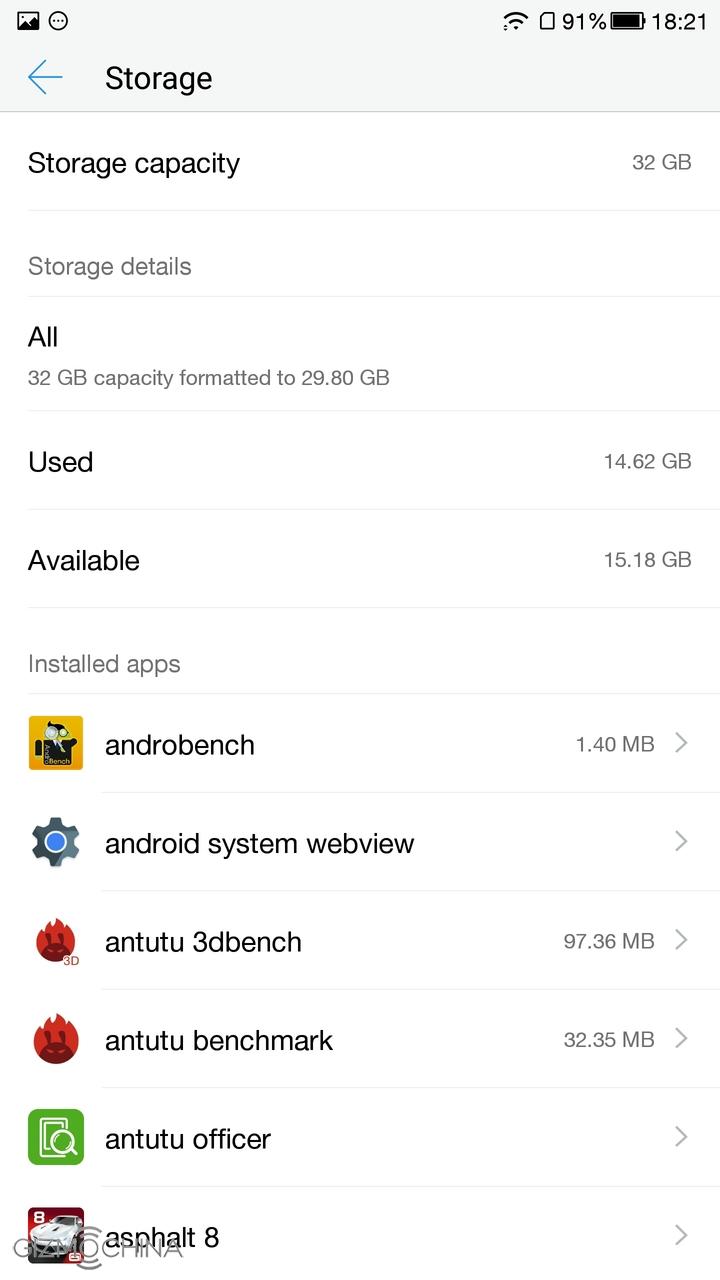
Task: Tap the back arrow icon
Action: [x=45, y=77]
